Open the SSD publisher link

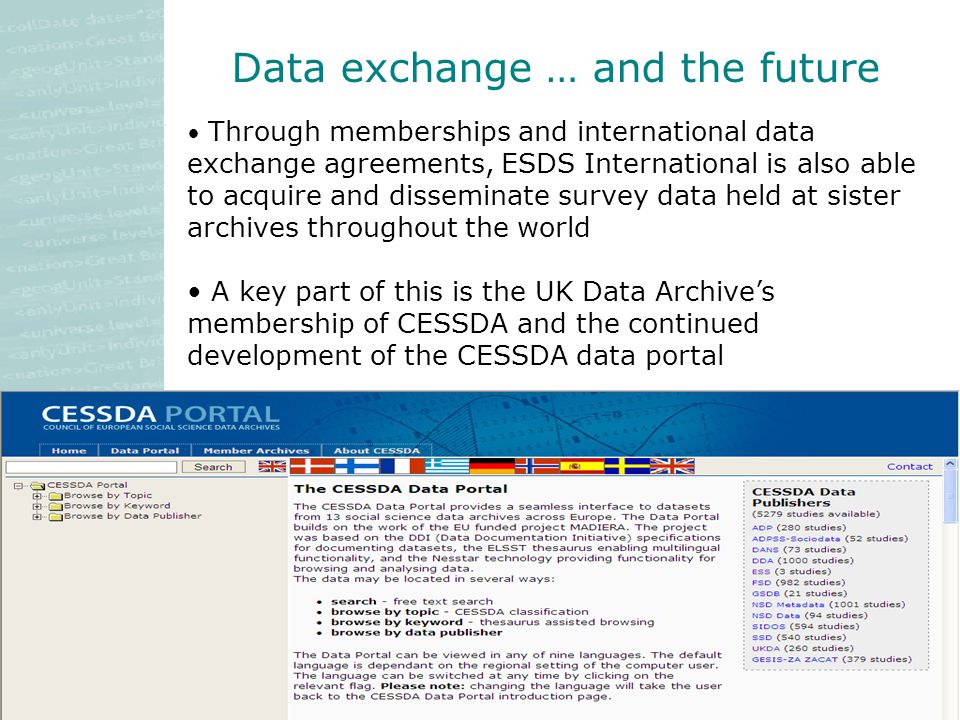coord(762,638)
